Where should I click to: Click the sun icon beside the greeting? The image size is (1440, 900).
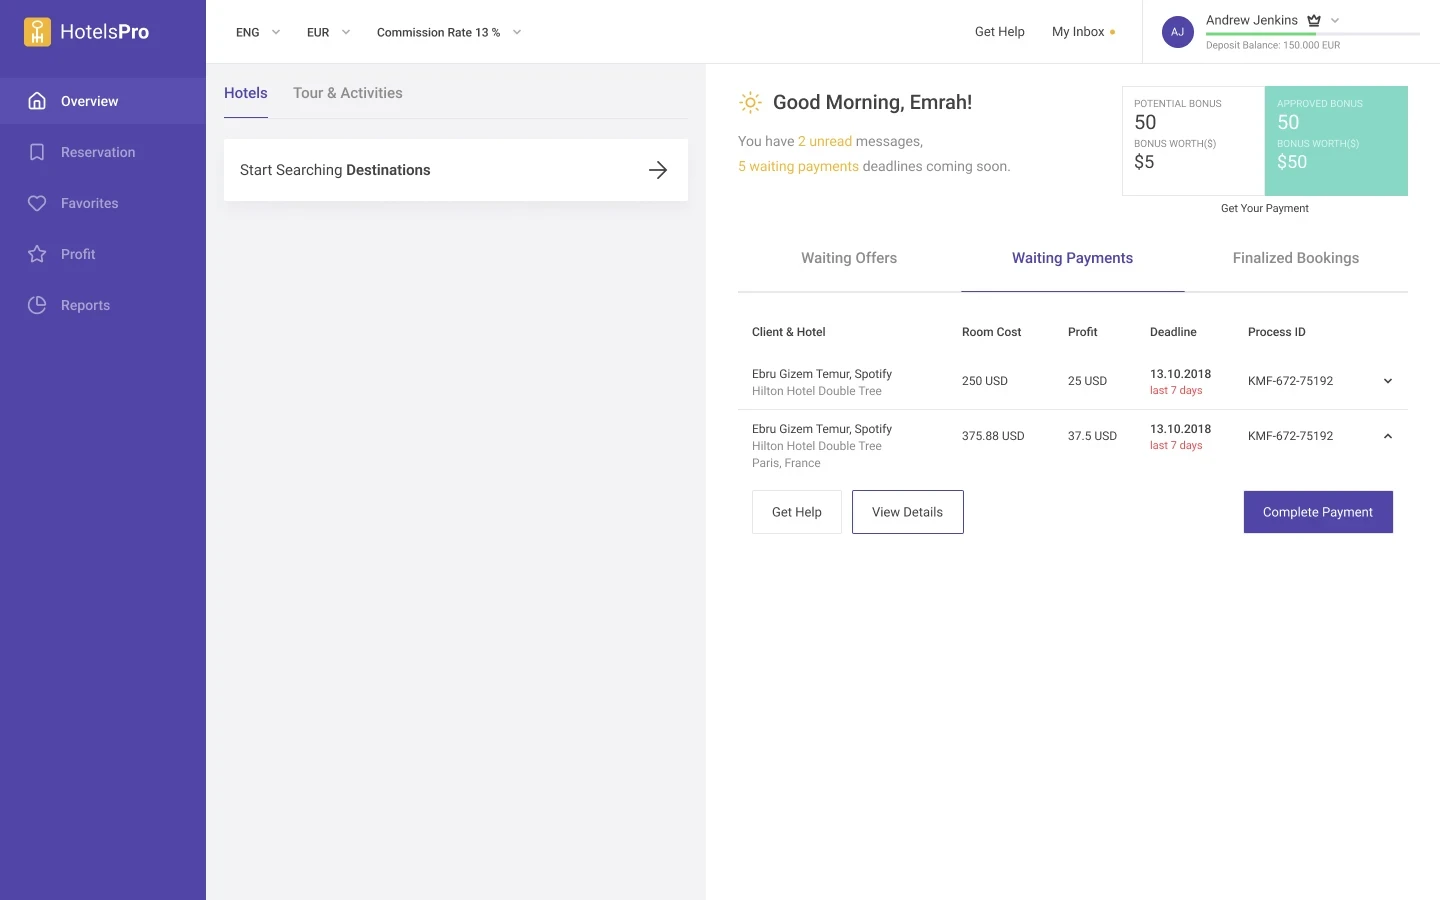[x=750, y=102]
